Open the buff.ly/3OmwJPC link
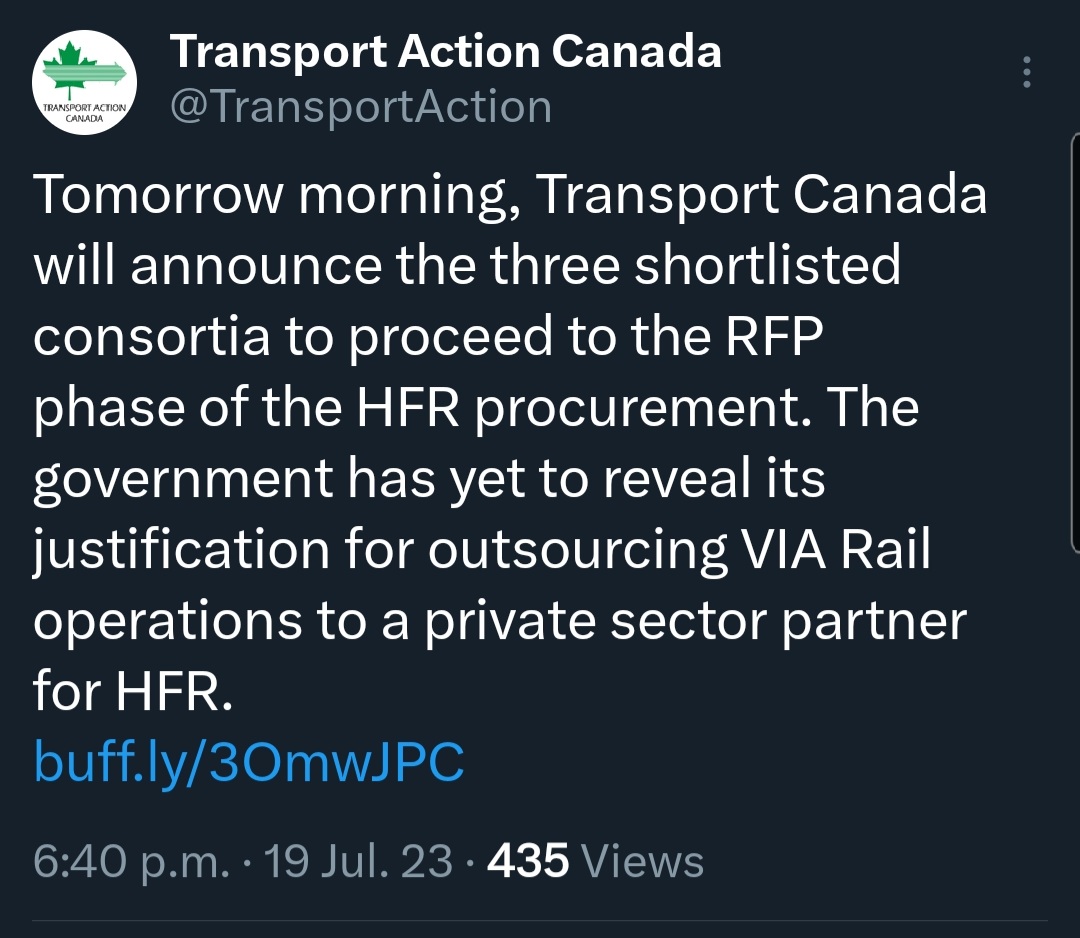1080x938 pixels. pyautogui.click(x=249, y=762)
